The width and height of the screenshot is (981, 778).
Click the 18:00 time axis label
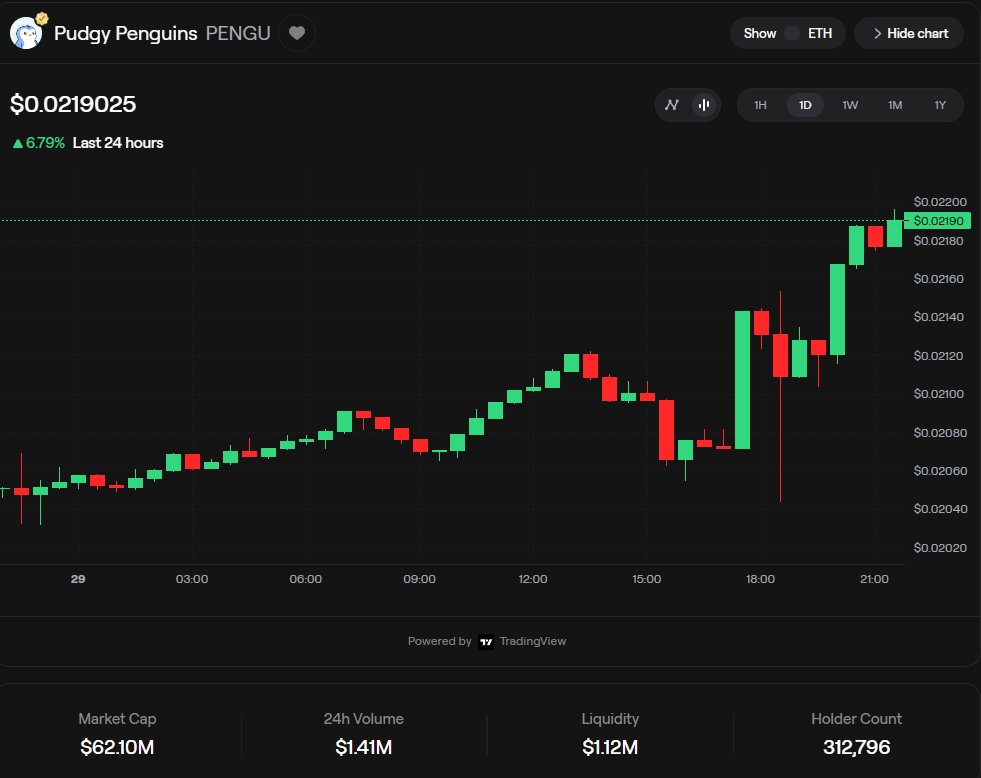coord(760,579)
